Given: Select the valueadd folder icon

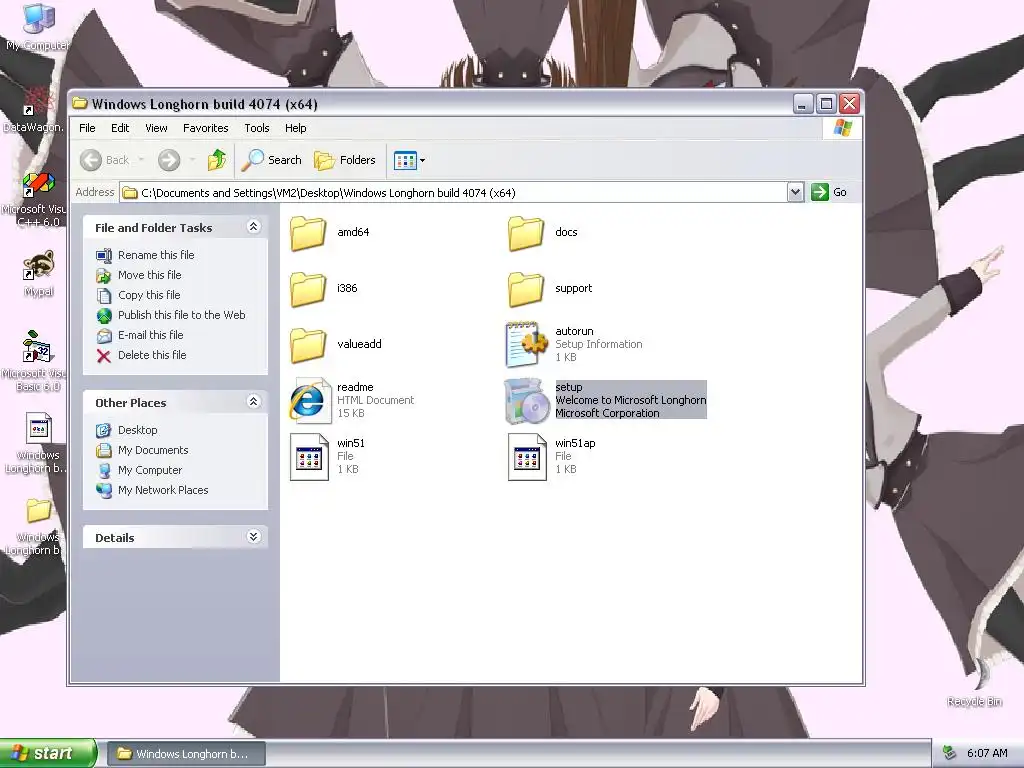Looking at the screenshot, I should 308,345.
